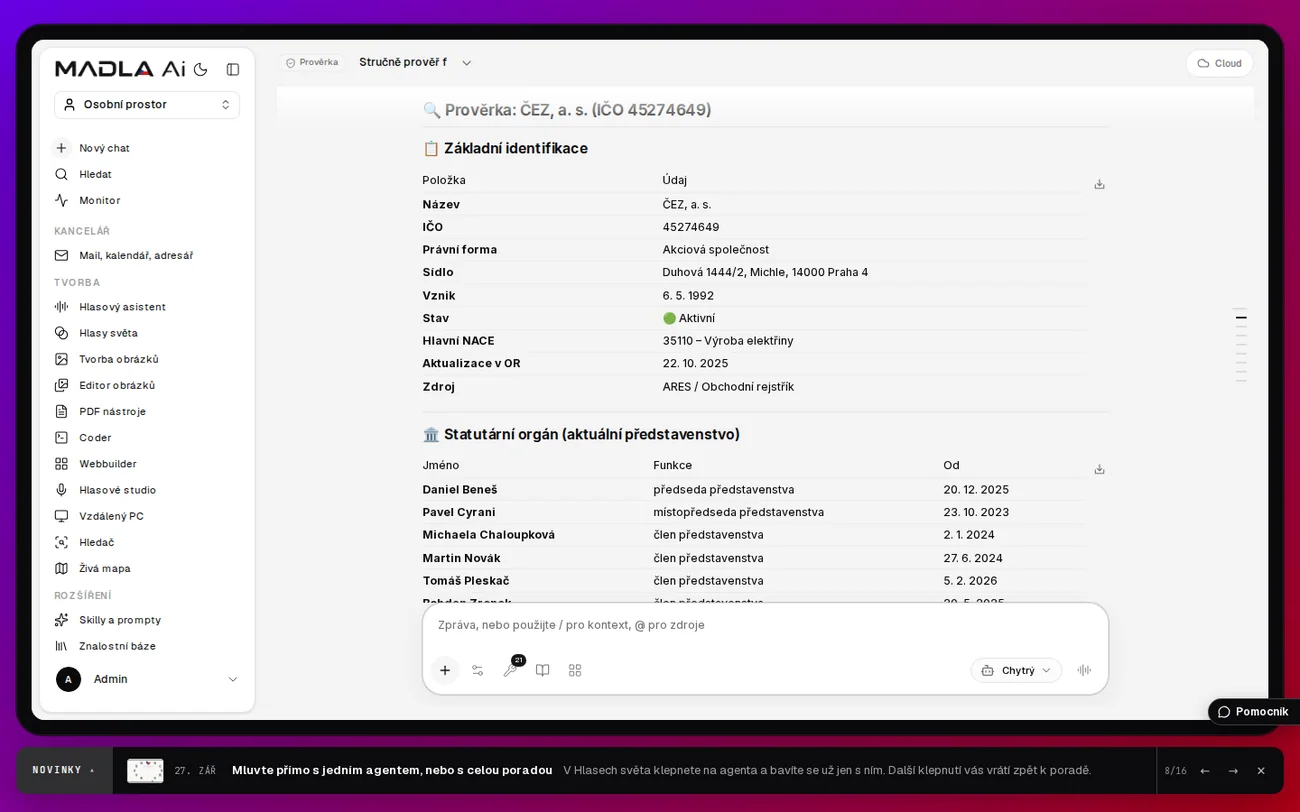Viewport: 1300px width, 812px height.
Task: Open the Stručně prověř chat title dropdown
Action: coord(414,62)
